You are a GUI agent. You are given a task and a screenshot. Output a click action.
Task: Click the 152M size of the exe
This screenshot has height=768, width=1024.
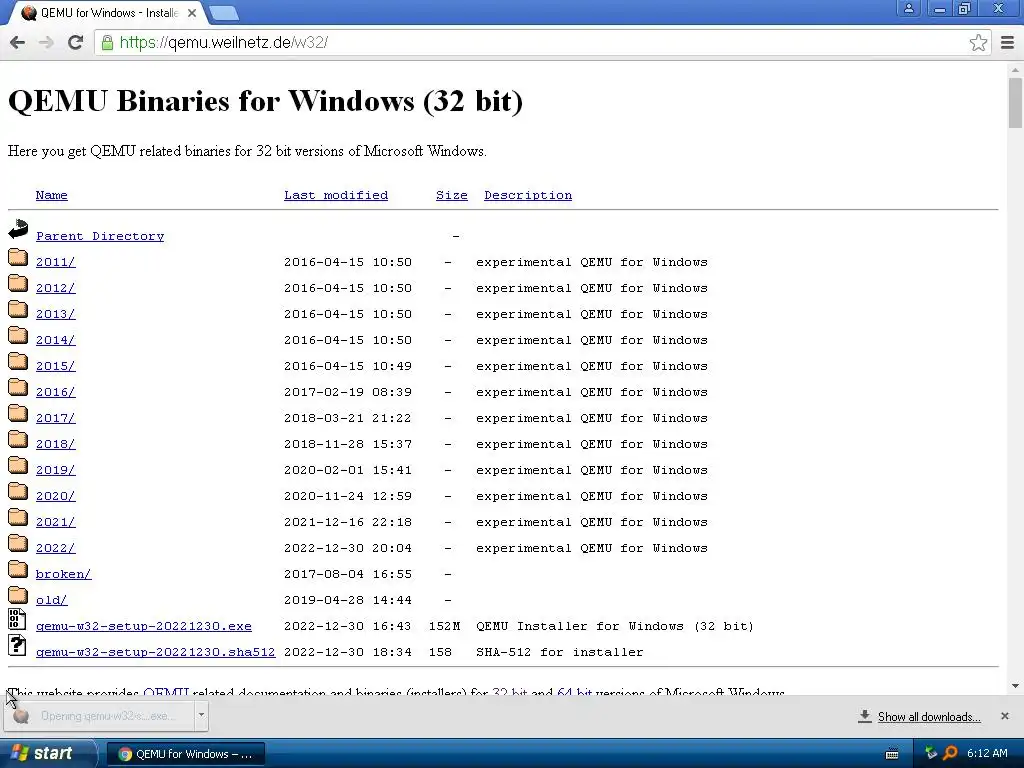(x=444, y=626)
